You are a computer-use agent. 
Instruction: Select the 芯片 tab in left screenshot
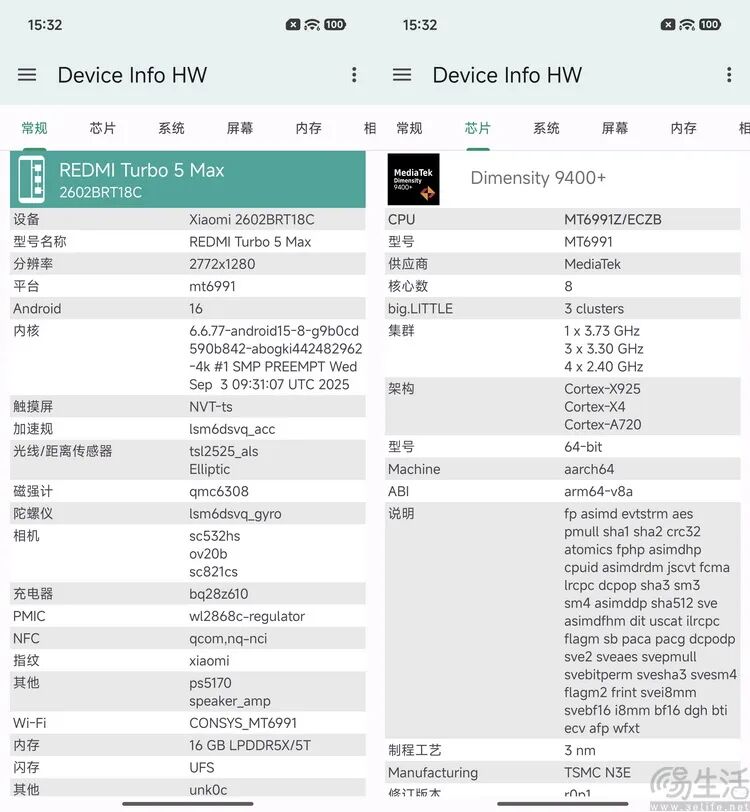pos(103,128)
